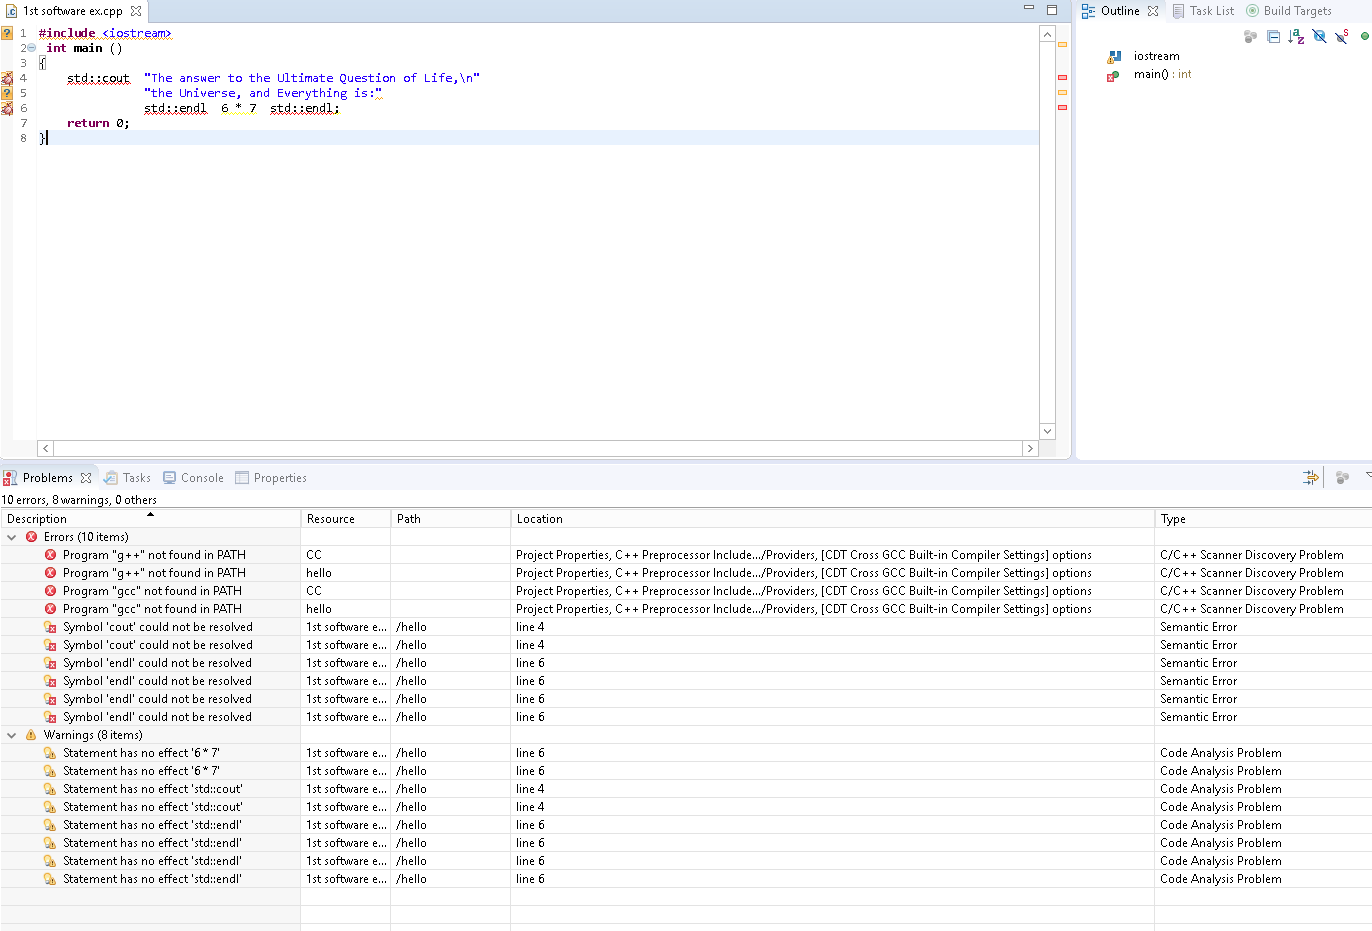Toggle Hide Fields in Outline toolbar
This screenshot has height=931, width=1372.
[1319, 36]
